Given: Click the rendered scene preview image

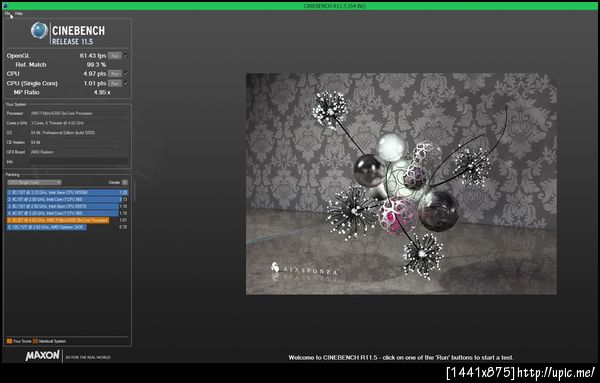Looking at the screenshot, I should 401,184.
